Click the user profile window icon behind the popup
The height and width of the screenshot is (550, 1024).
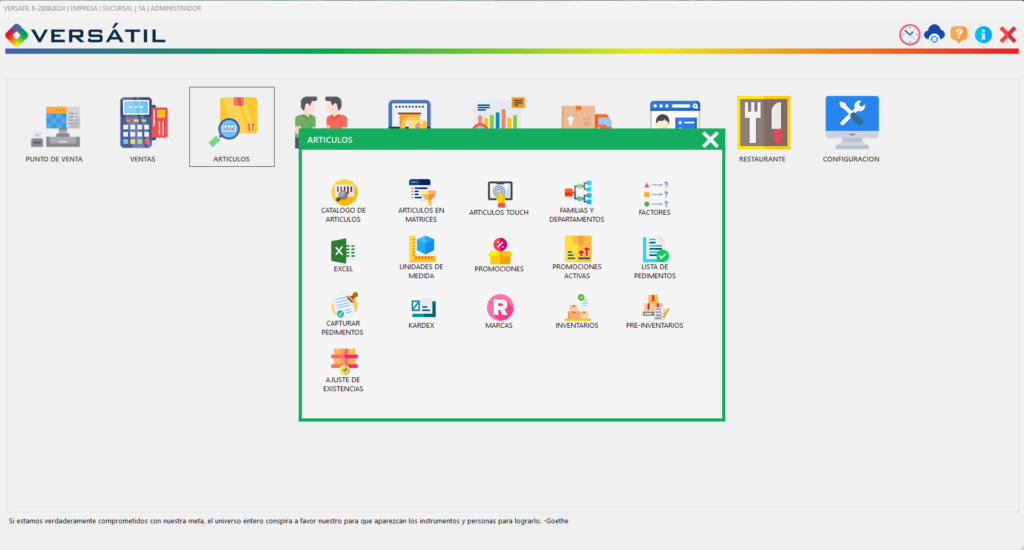pyautogui.click(x=675, y=114)
